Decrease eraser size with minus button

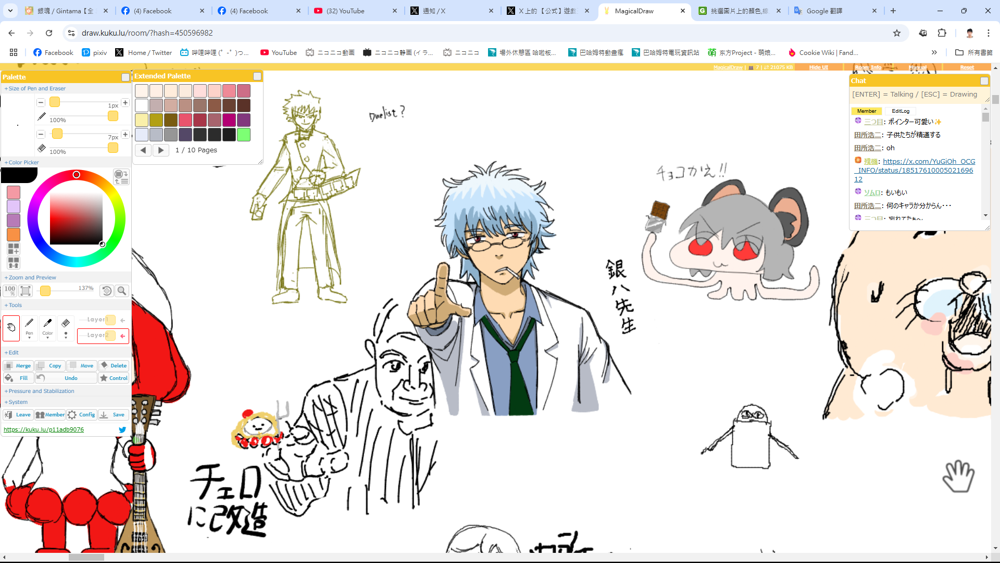click(41, 134)
